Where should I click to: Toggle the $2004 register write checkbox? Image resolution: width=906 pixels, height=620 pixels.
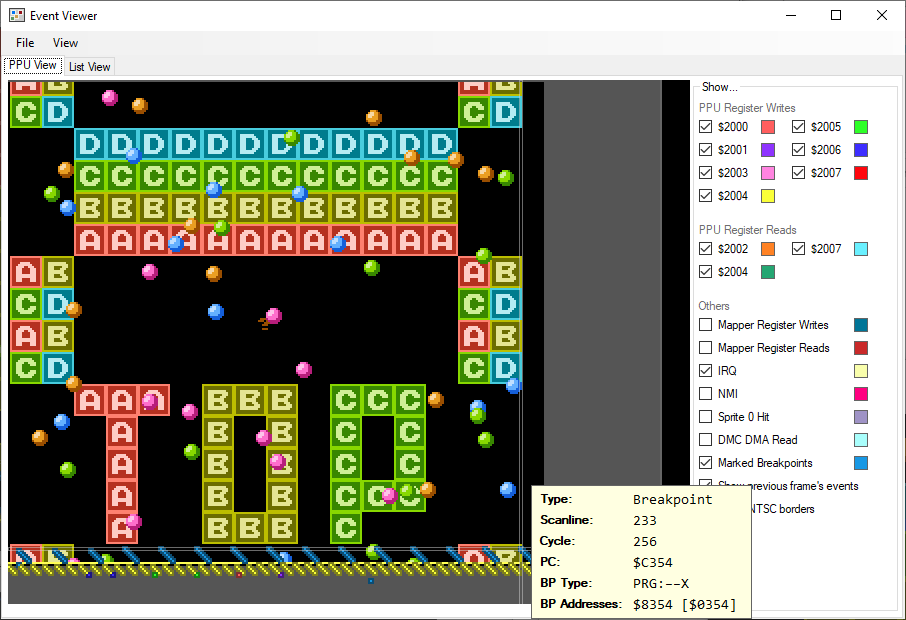coord(706,196)
